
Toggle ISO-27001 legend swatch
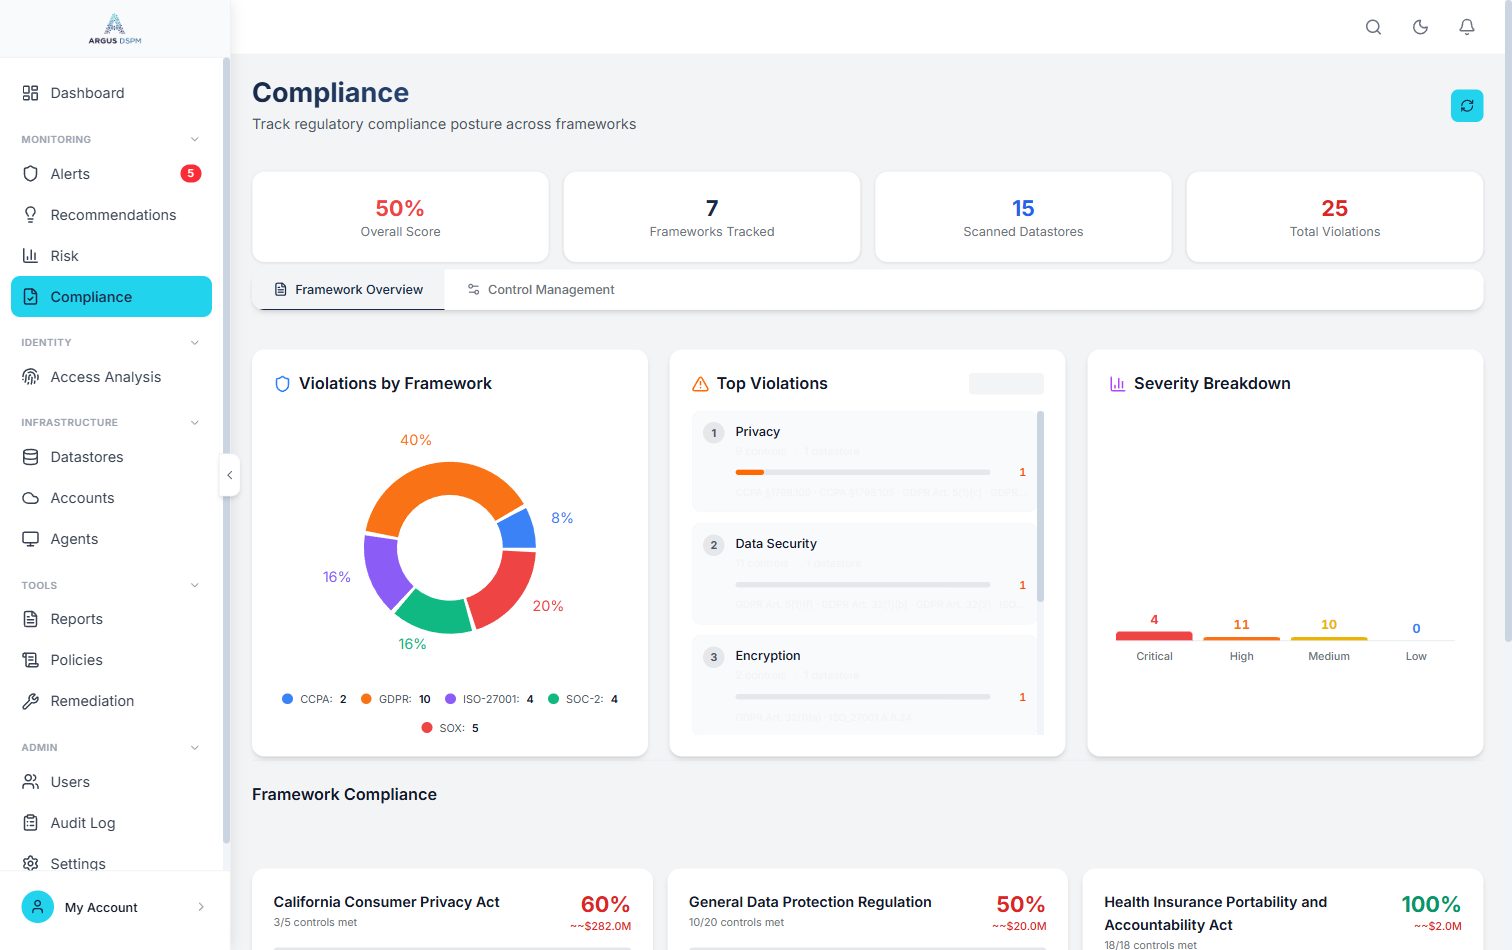tap(451, 699)
